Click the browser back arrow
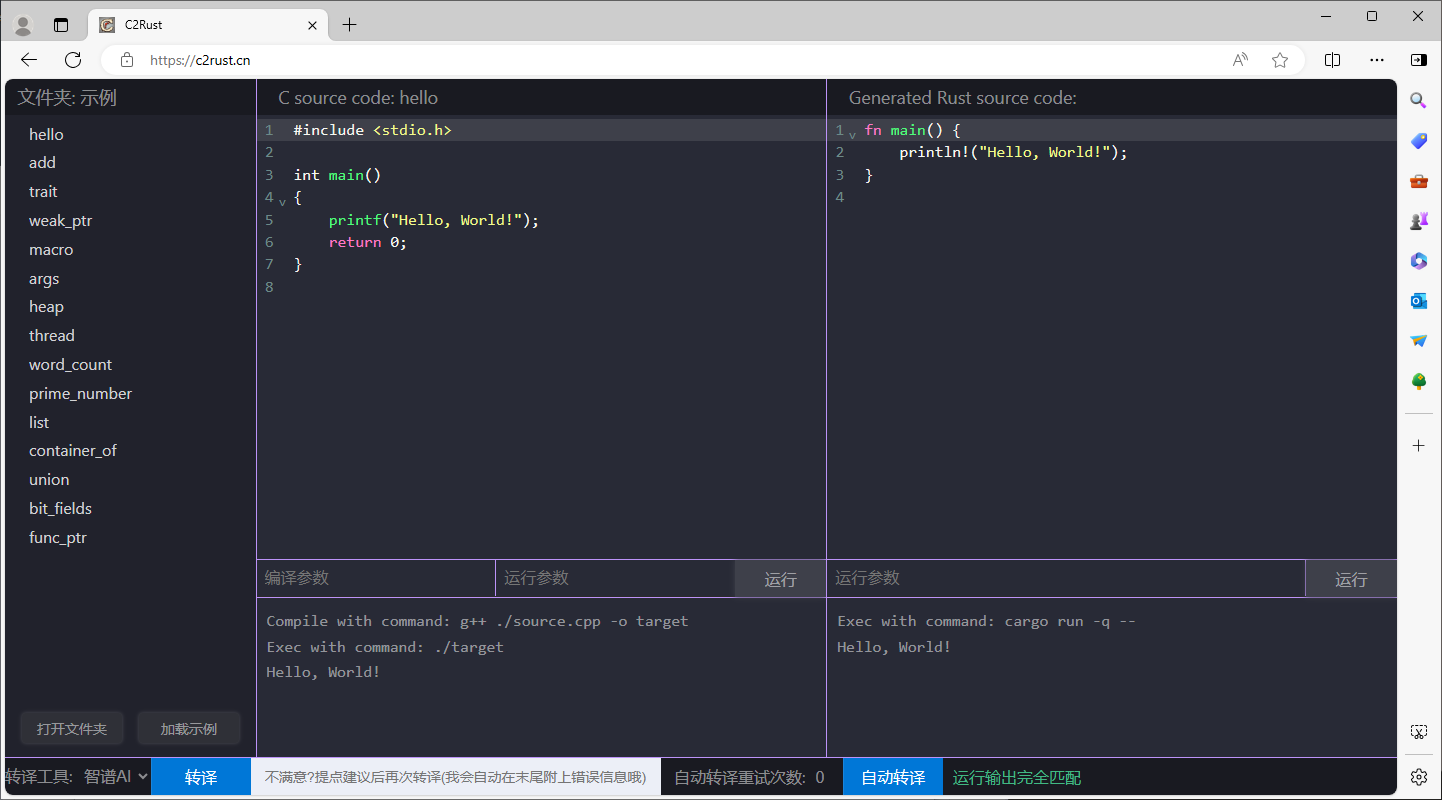 (x=28, y=60)
